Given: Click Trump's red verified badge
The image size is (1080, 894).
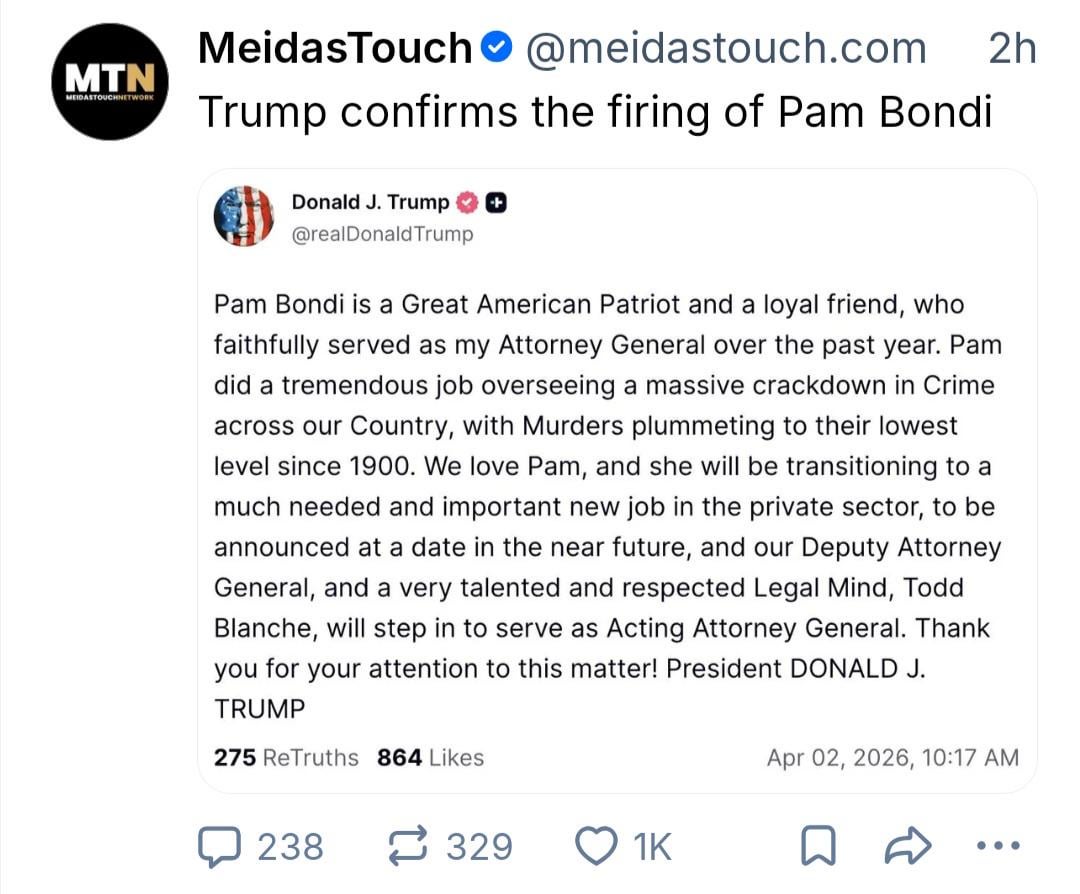Looking at the screenshot, I should 467,203.
